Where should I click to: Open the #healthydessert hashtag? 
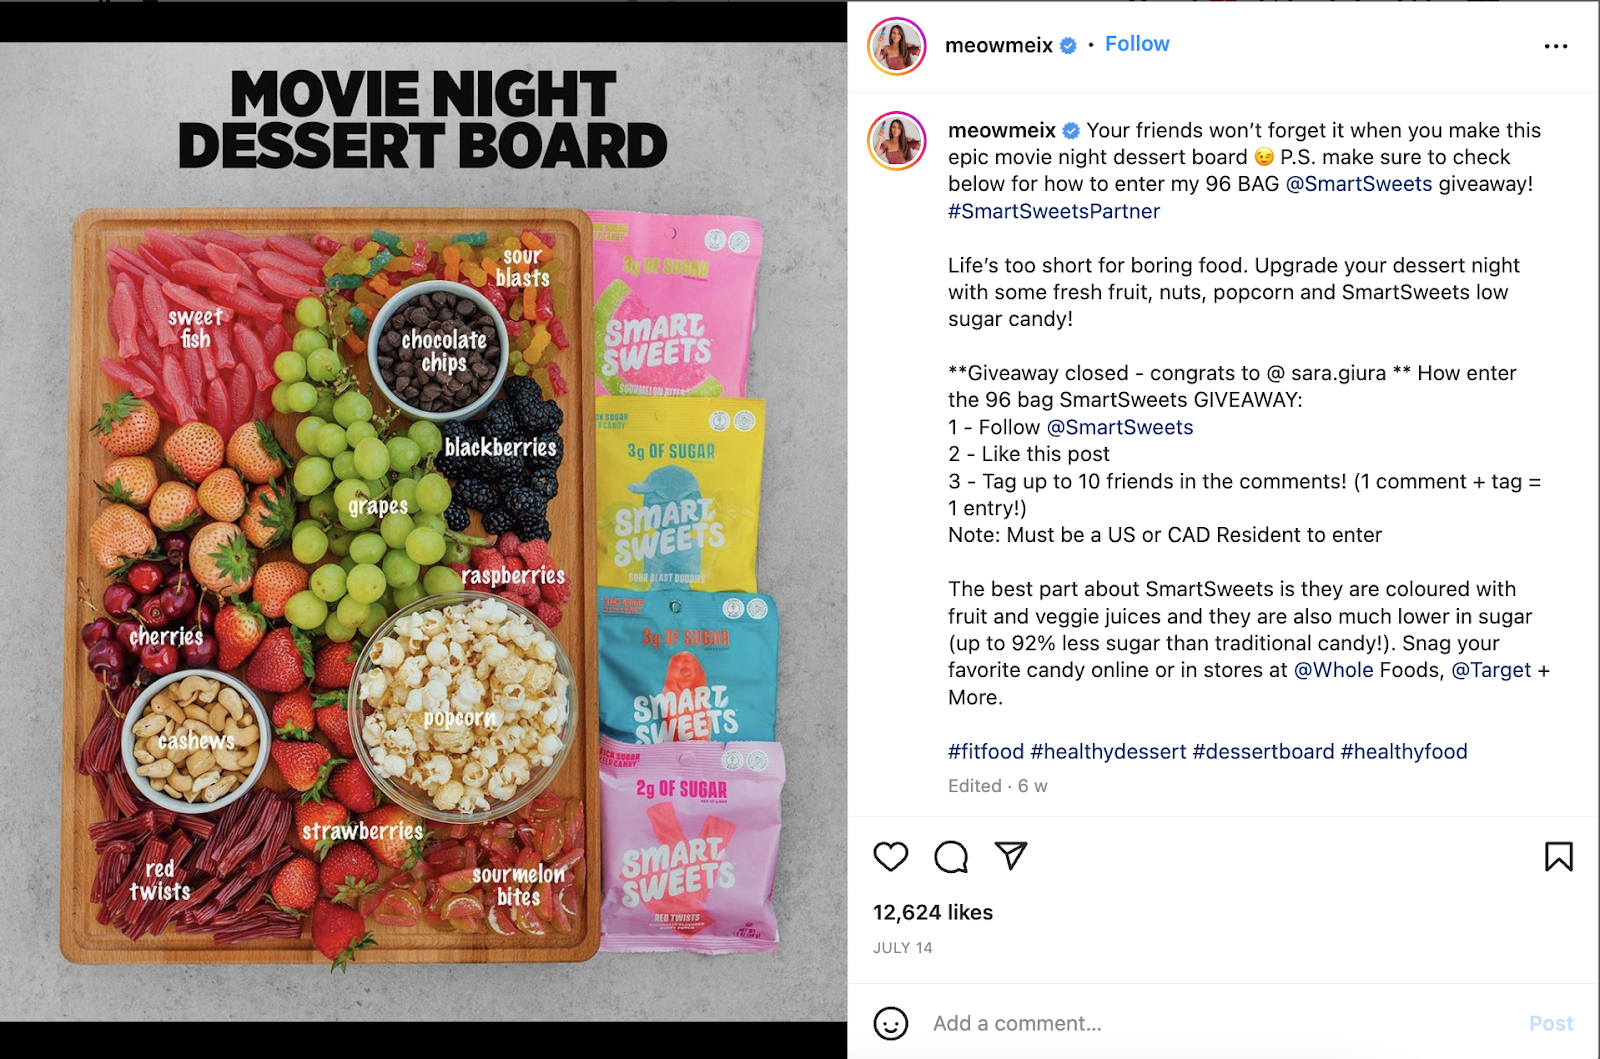[x=1108, y=751]
